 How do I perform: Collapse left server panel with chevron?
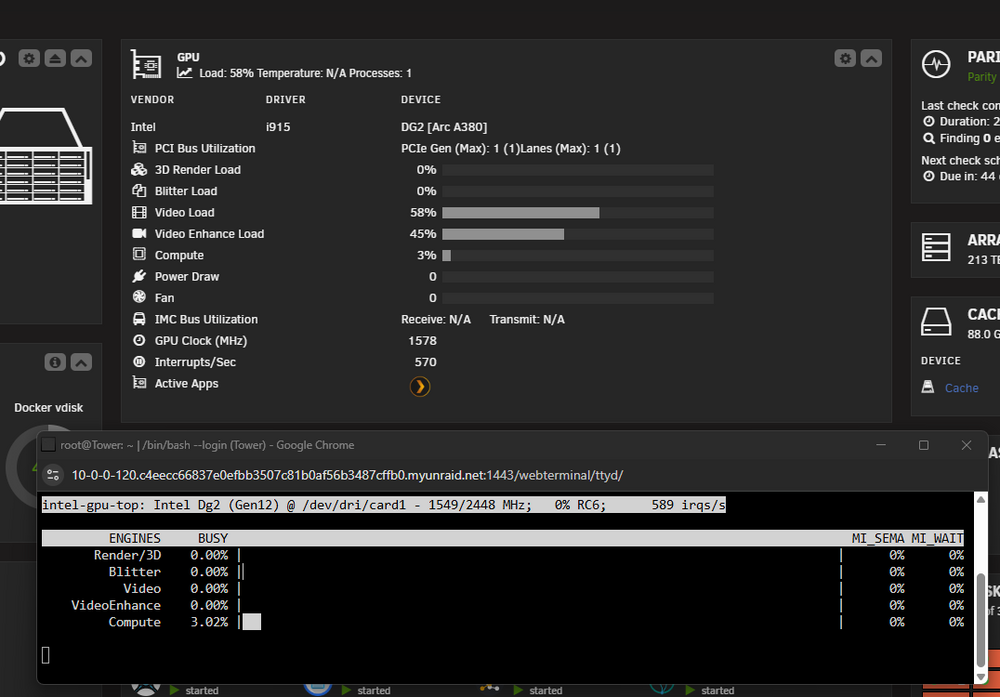81,59
